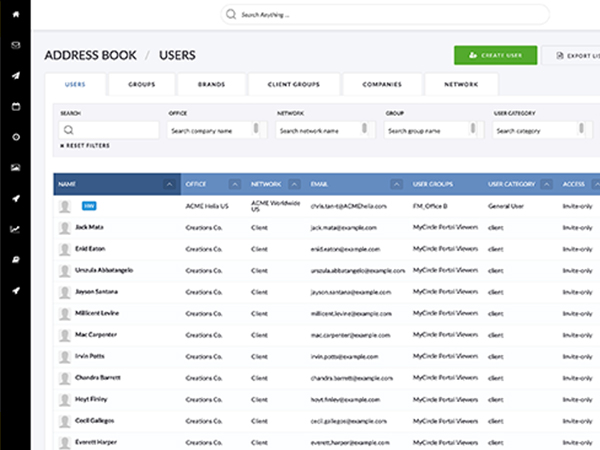Click the Export Users button
Image resolution: width=600 pixels, height=450 pixels.
(571, 55)
